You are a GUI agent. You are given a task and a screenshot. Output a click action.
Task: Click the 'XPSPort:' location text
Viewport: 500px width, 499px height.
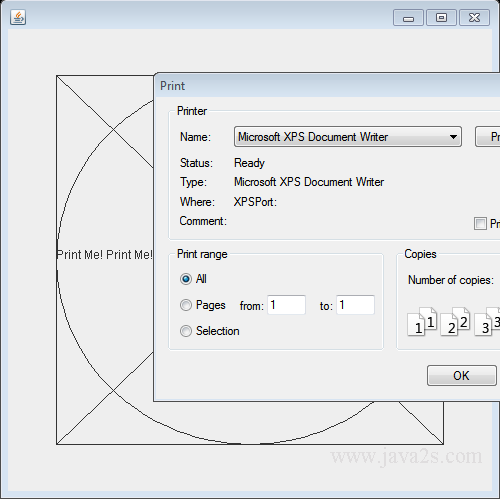255,202
